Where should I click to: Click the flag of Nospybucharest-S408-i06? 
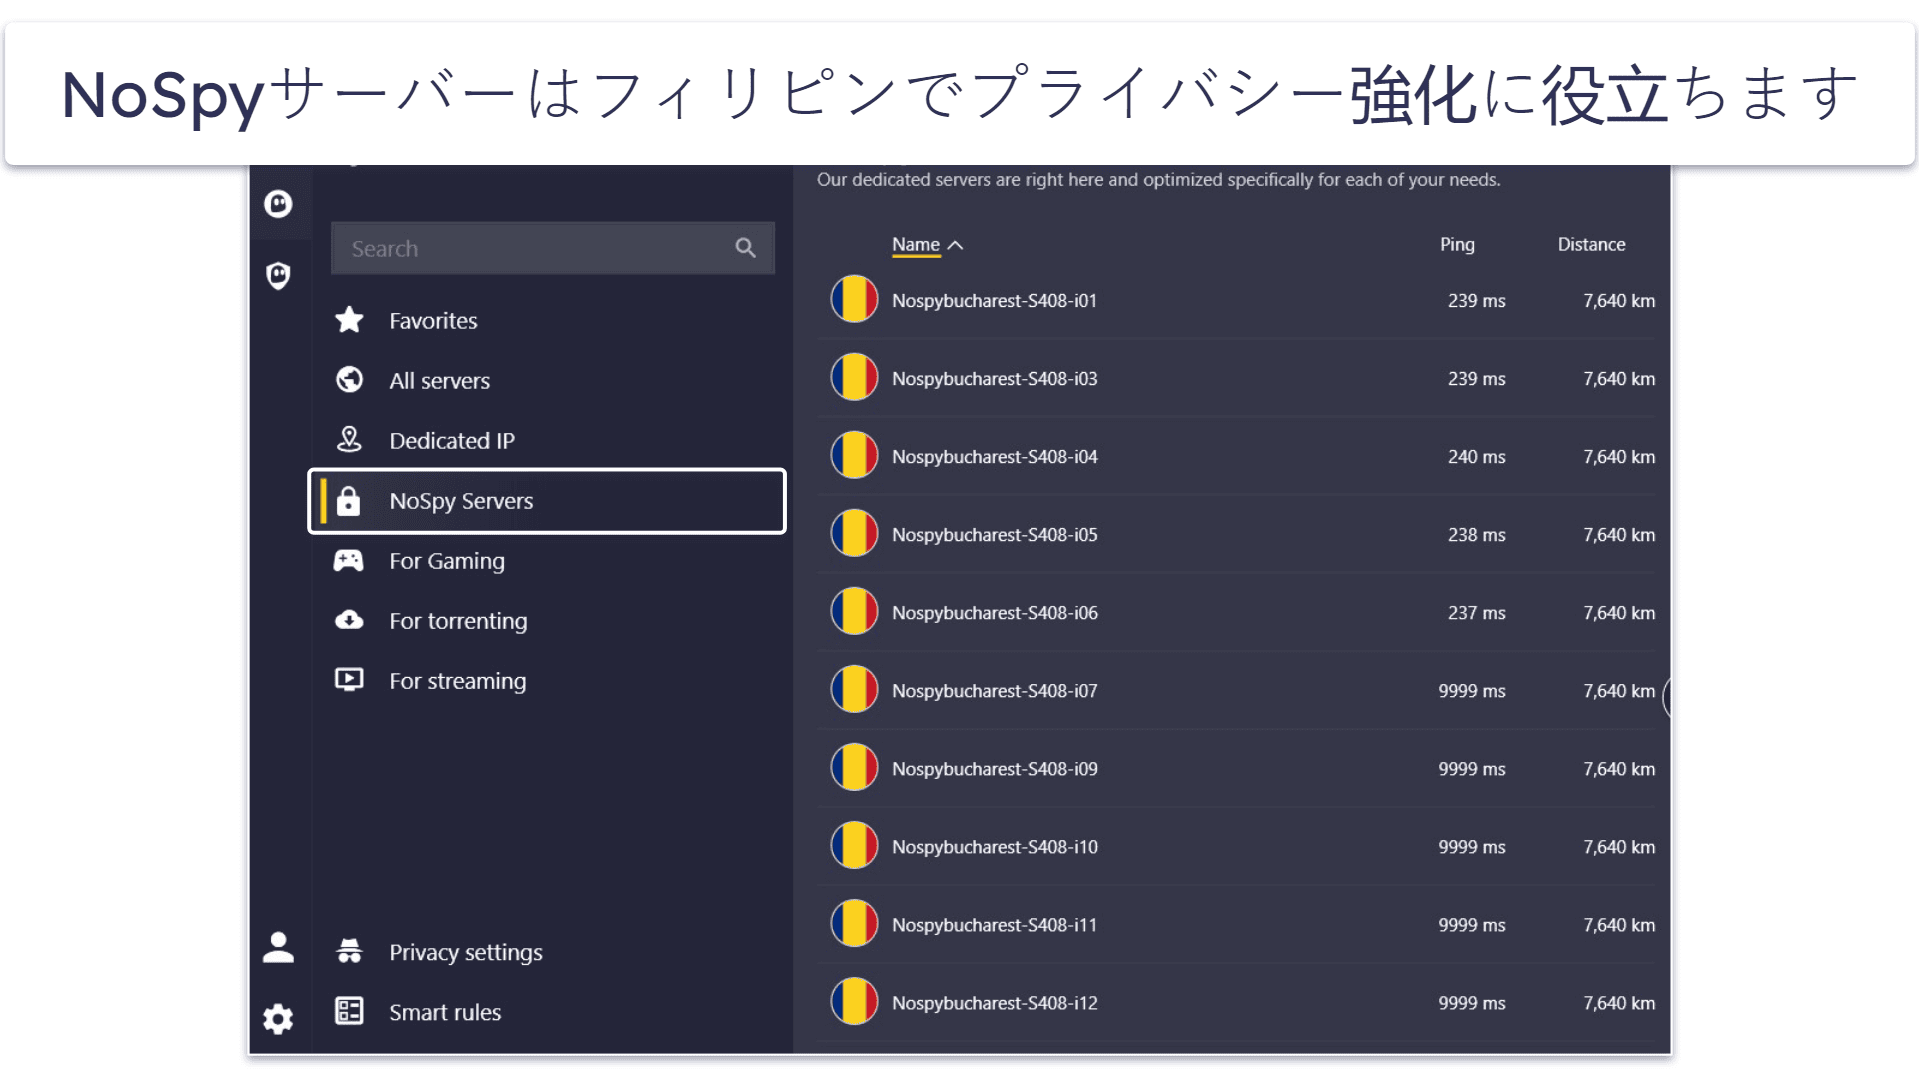854,611
